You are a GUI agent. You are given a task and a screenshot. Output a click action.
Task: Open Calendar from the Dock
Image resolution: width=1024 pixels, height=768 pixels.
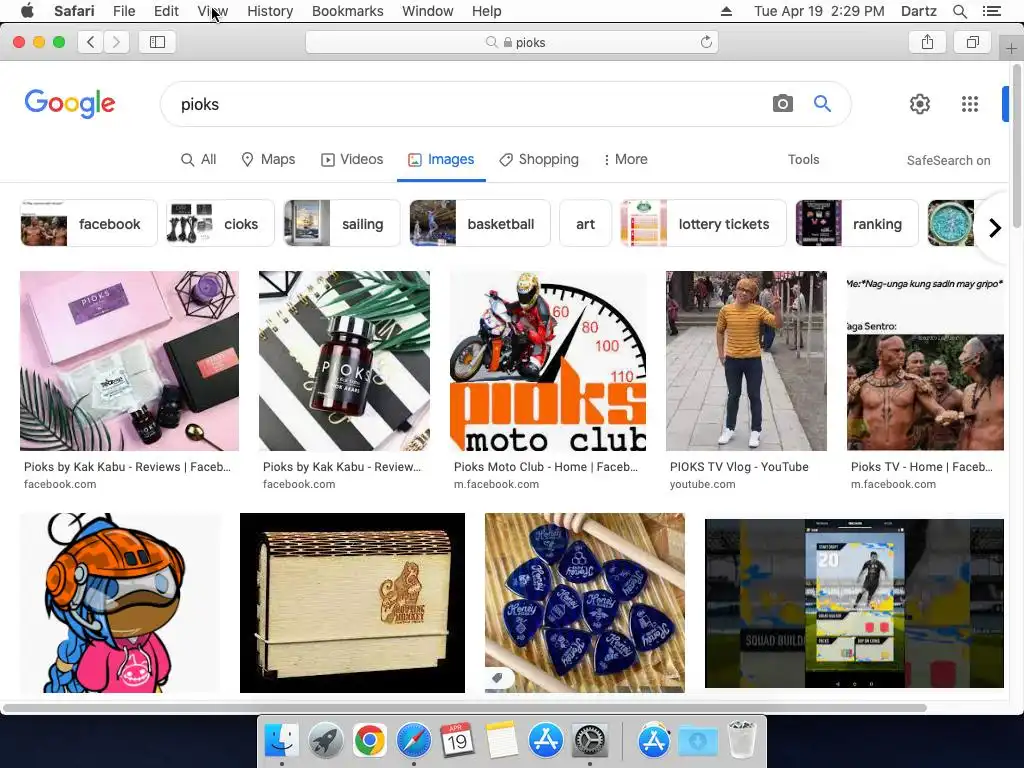click(457, 741)
